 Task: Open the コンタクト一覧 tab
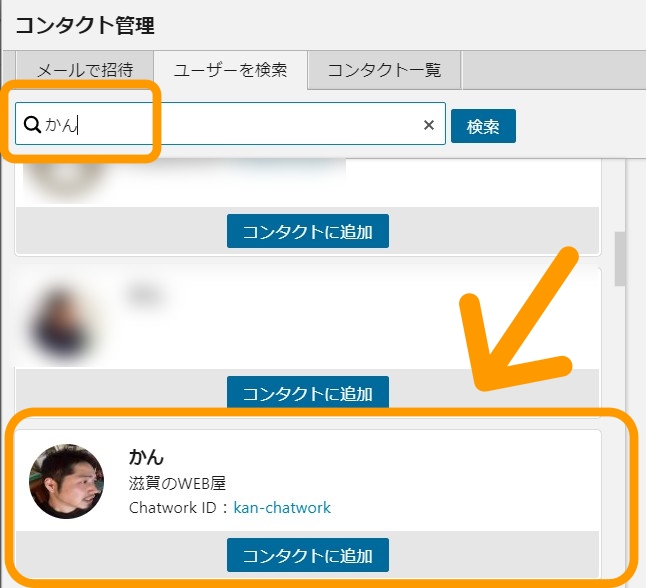384,71
